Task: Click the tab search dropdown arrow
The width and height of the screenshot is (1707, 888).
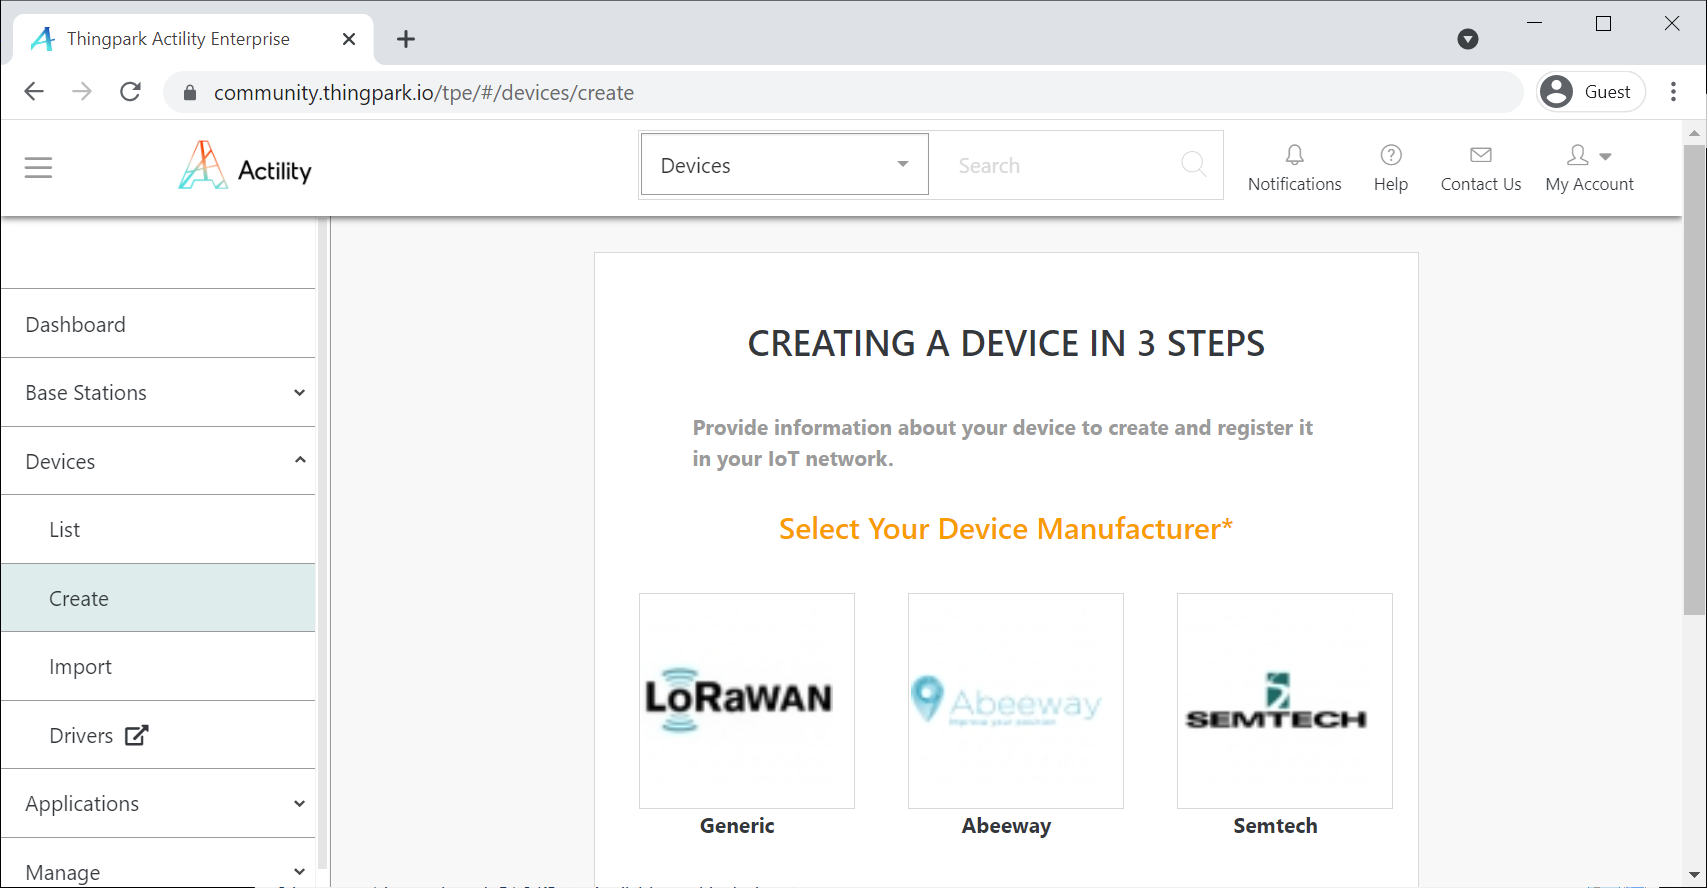Action: [x=1468, y=39]
